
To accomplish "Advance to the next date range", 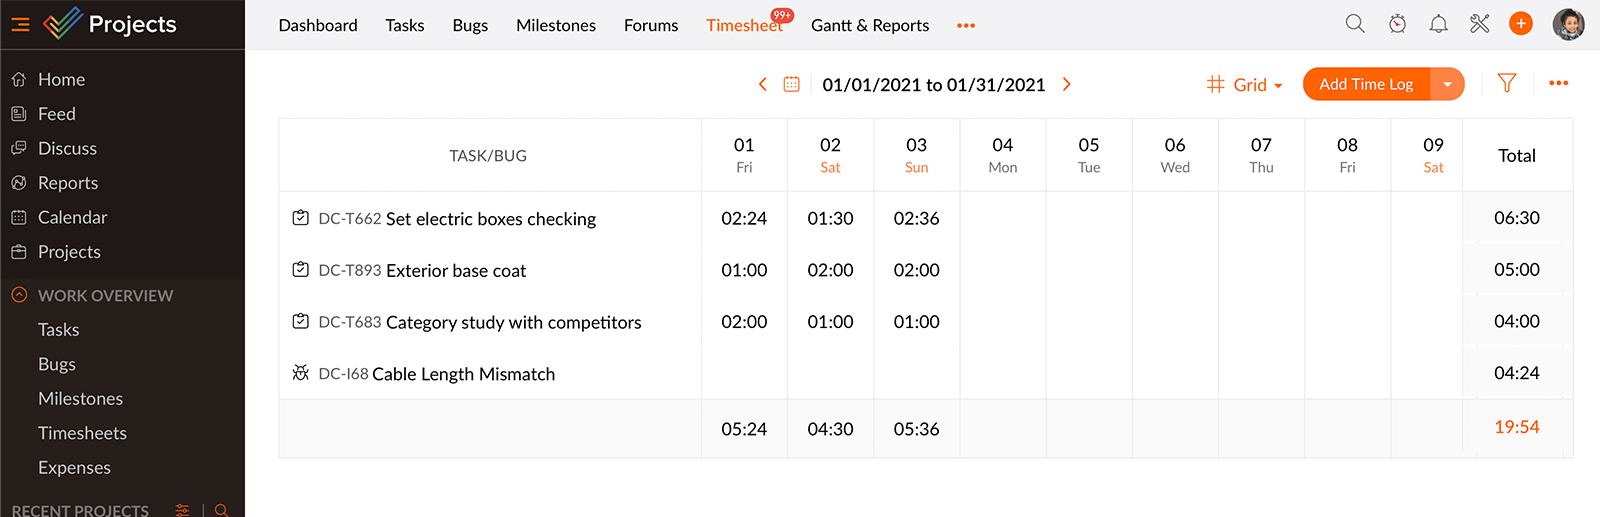I will [x=1067, y=85].
